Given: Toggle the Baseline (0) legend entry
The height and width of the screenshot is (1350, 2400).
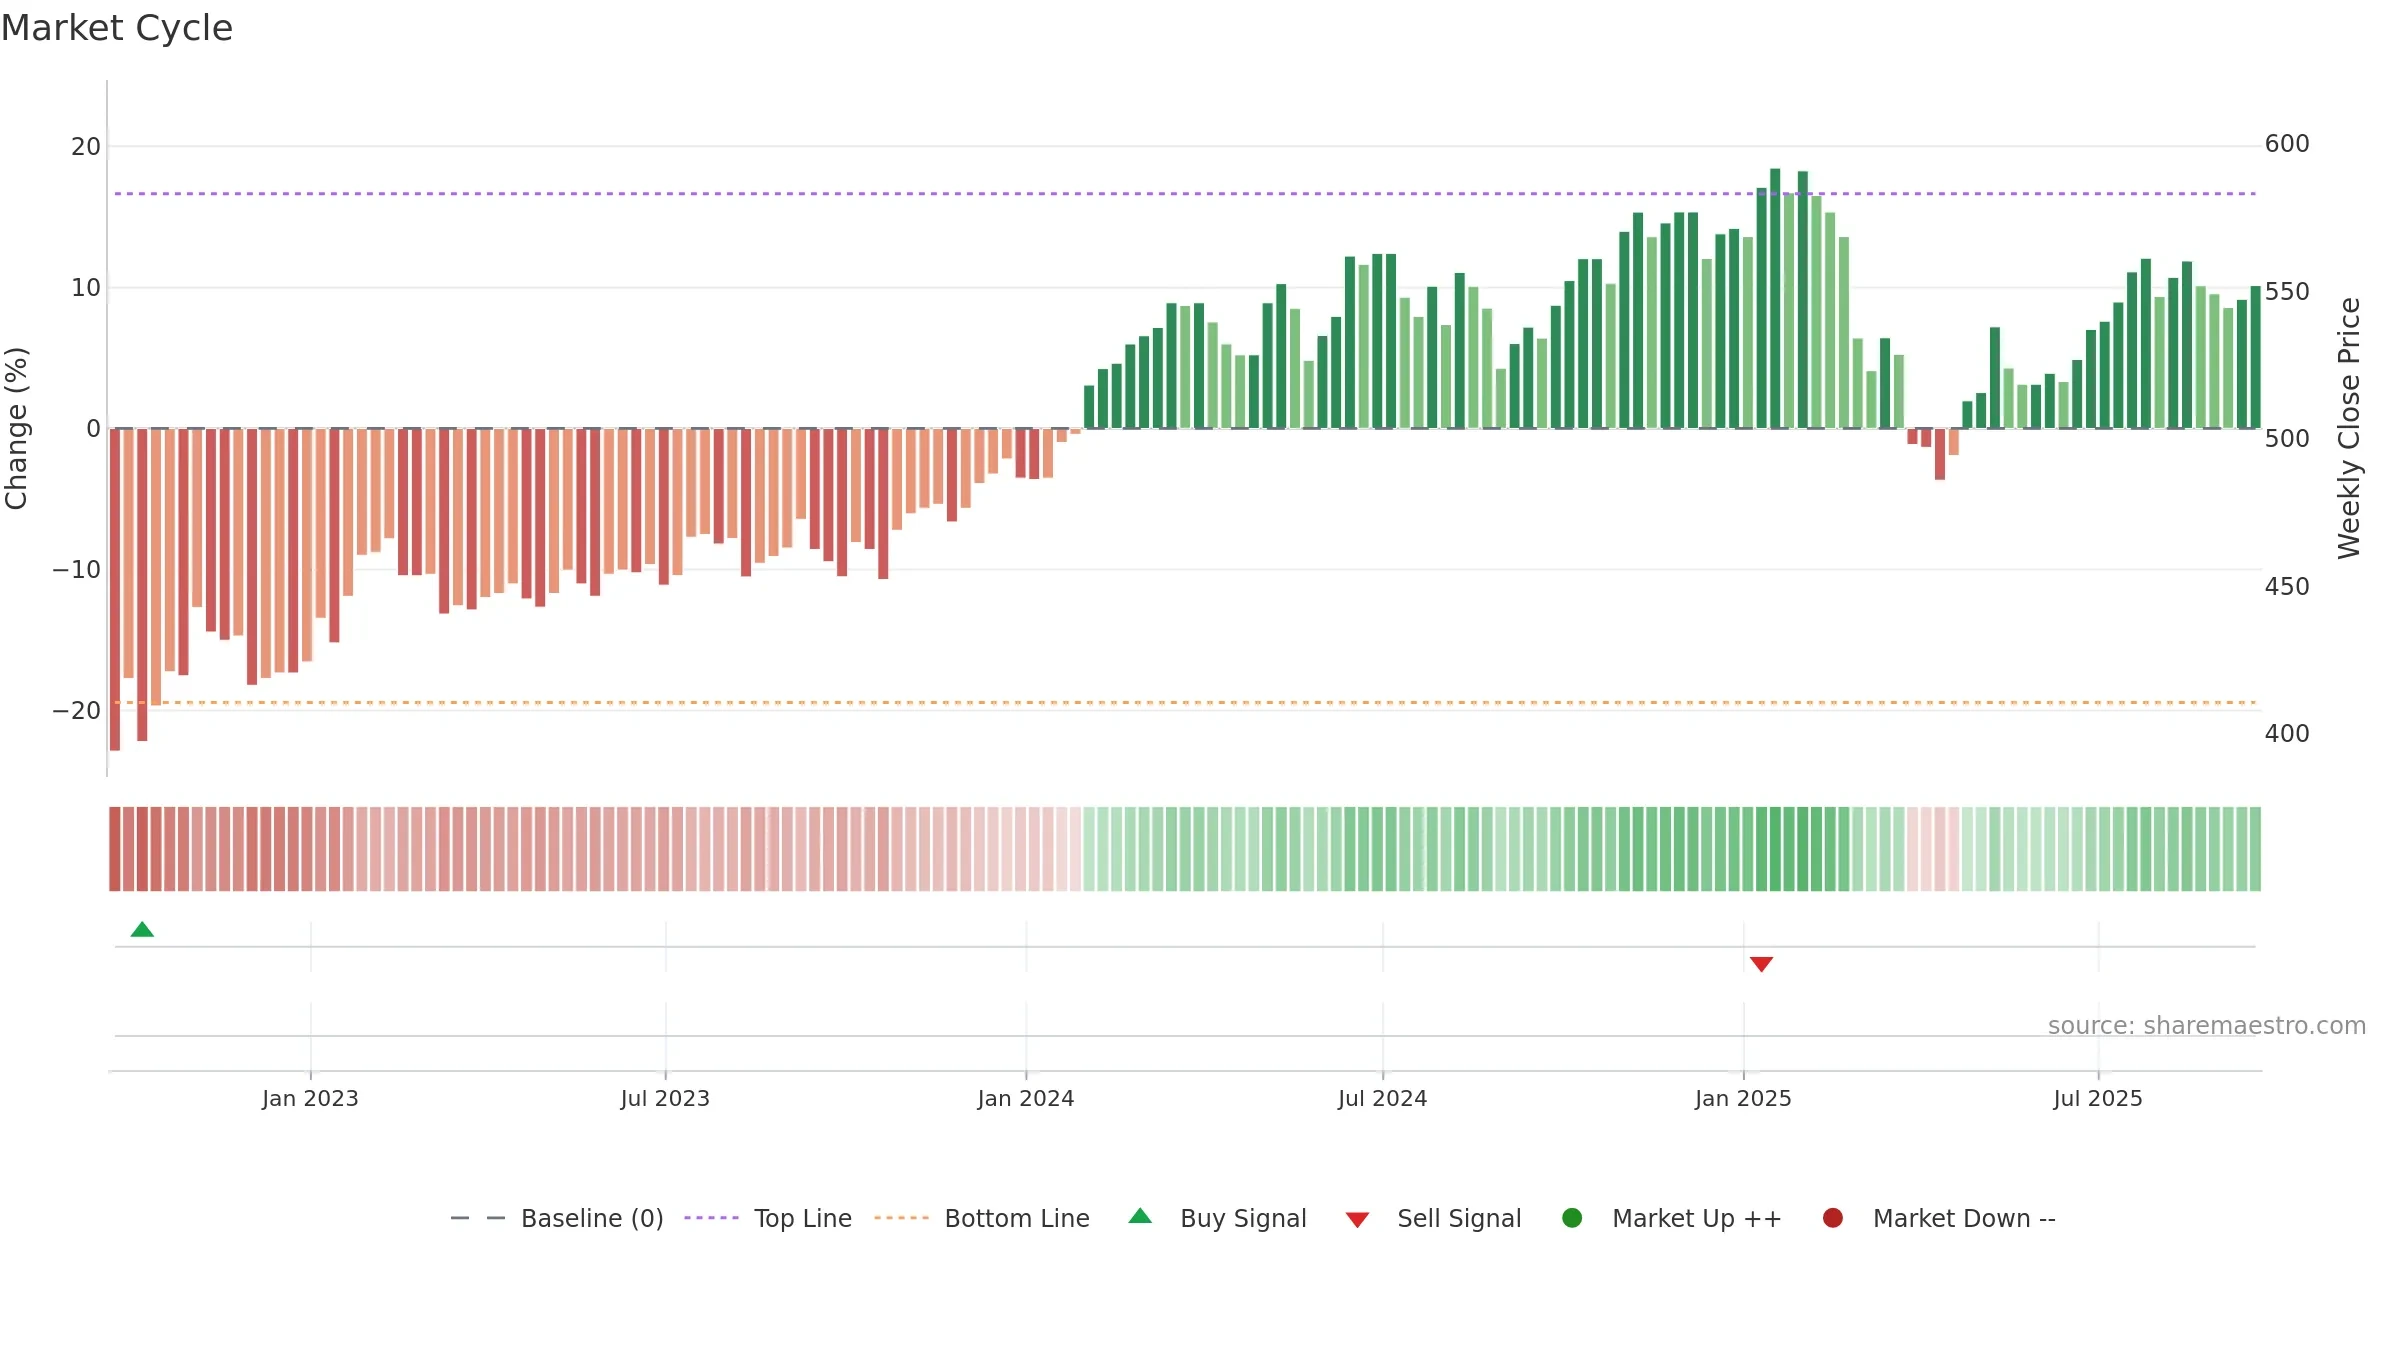Looking at the screenshot, I should [557, 1218].
